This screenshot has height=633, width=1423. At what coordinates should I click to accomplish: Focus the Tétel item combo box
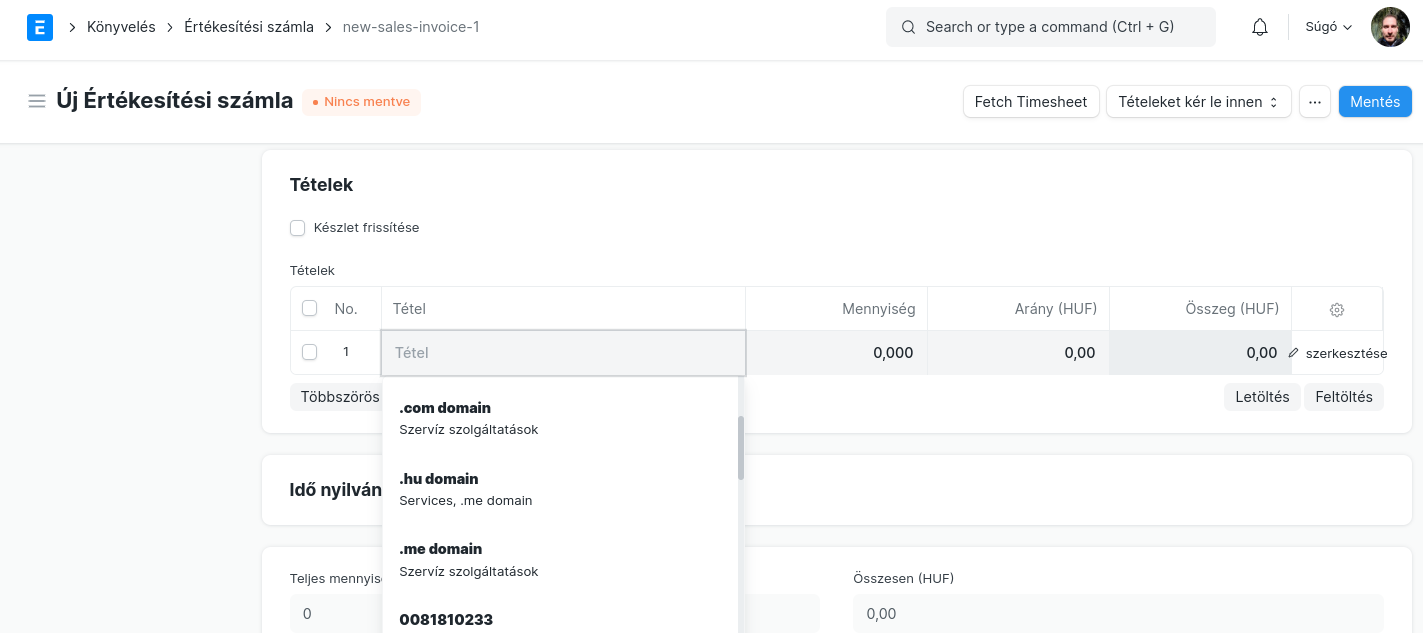point(563,353)
